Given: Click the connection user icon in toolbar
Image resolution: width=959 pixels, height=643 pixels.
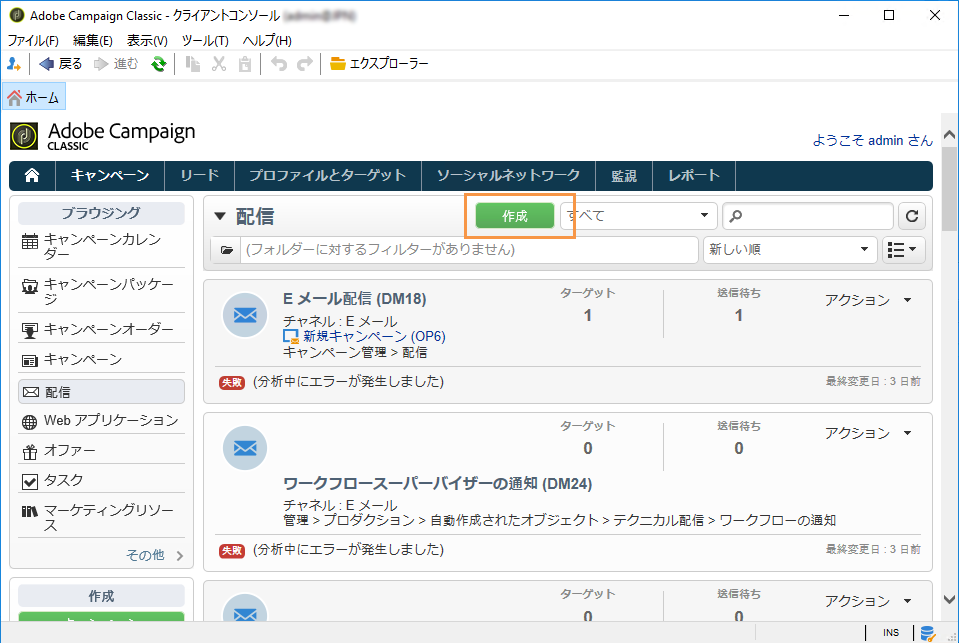Looking at the screenshot, I should point(13,64).
